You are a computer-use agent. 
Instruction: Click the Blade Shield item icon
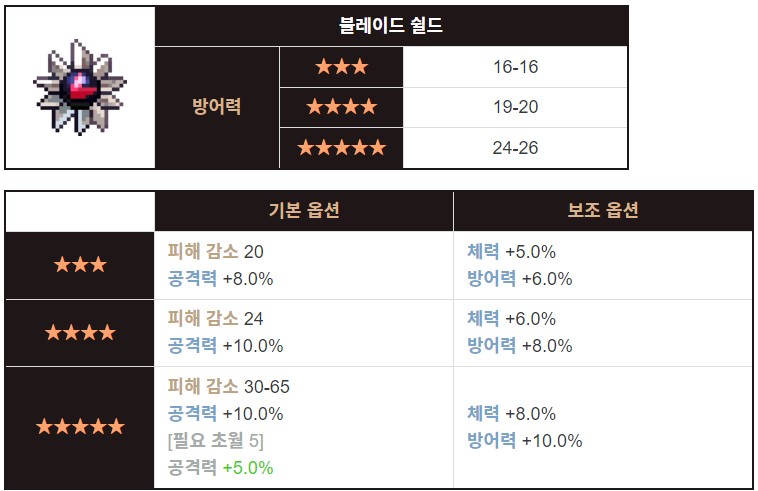coord(79,88)
